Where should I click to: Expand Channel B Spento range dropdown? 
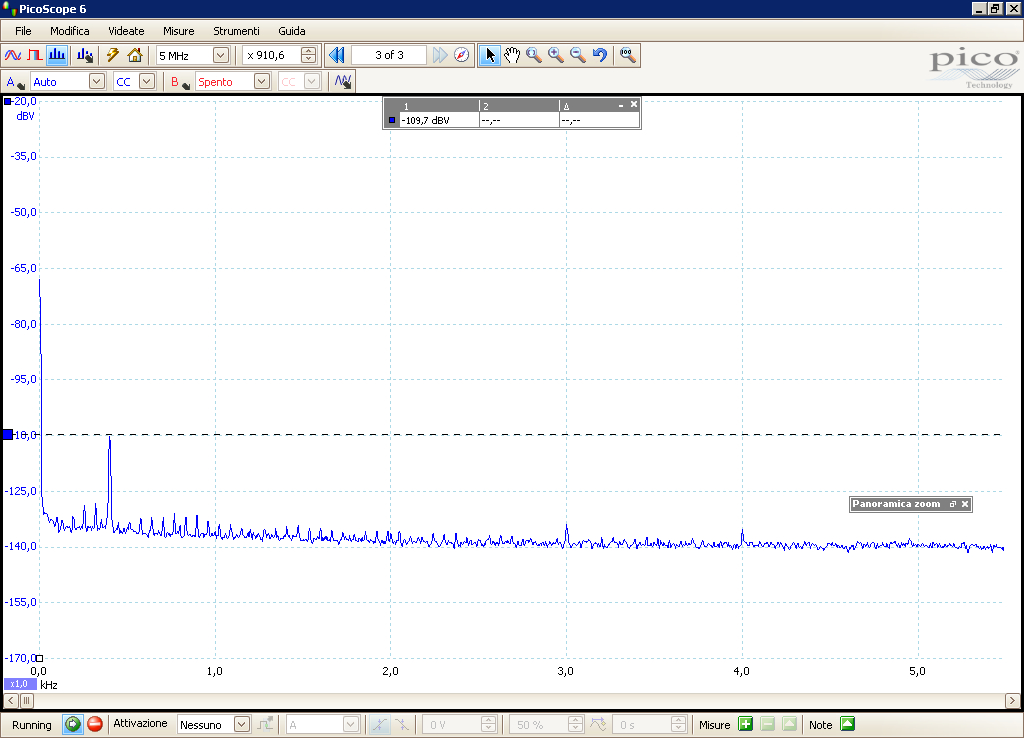[261, 82]
